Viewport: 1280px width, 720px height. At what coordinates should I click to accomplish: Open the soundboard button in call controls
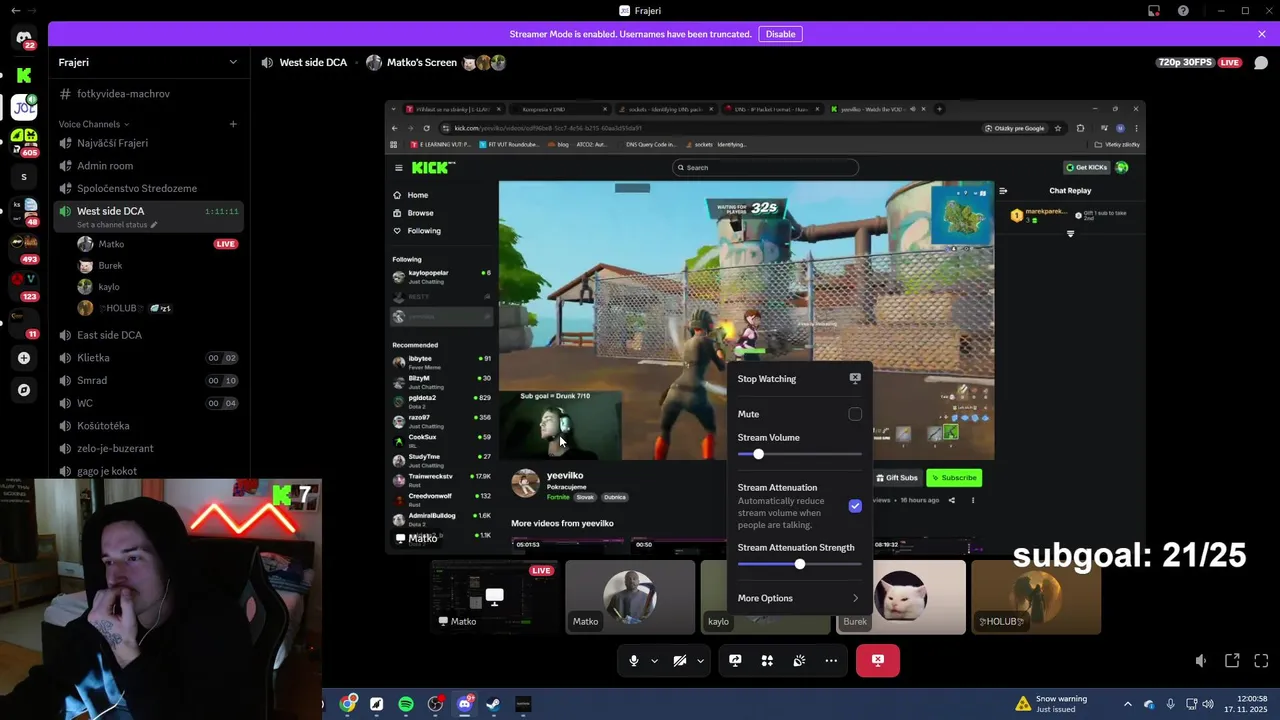point(799,661)
